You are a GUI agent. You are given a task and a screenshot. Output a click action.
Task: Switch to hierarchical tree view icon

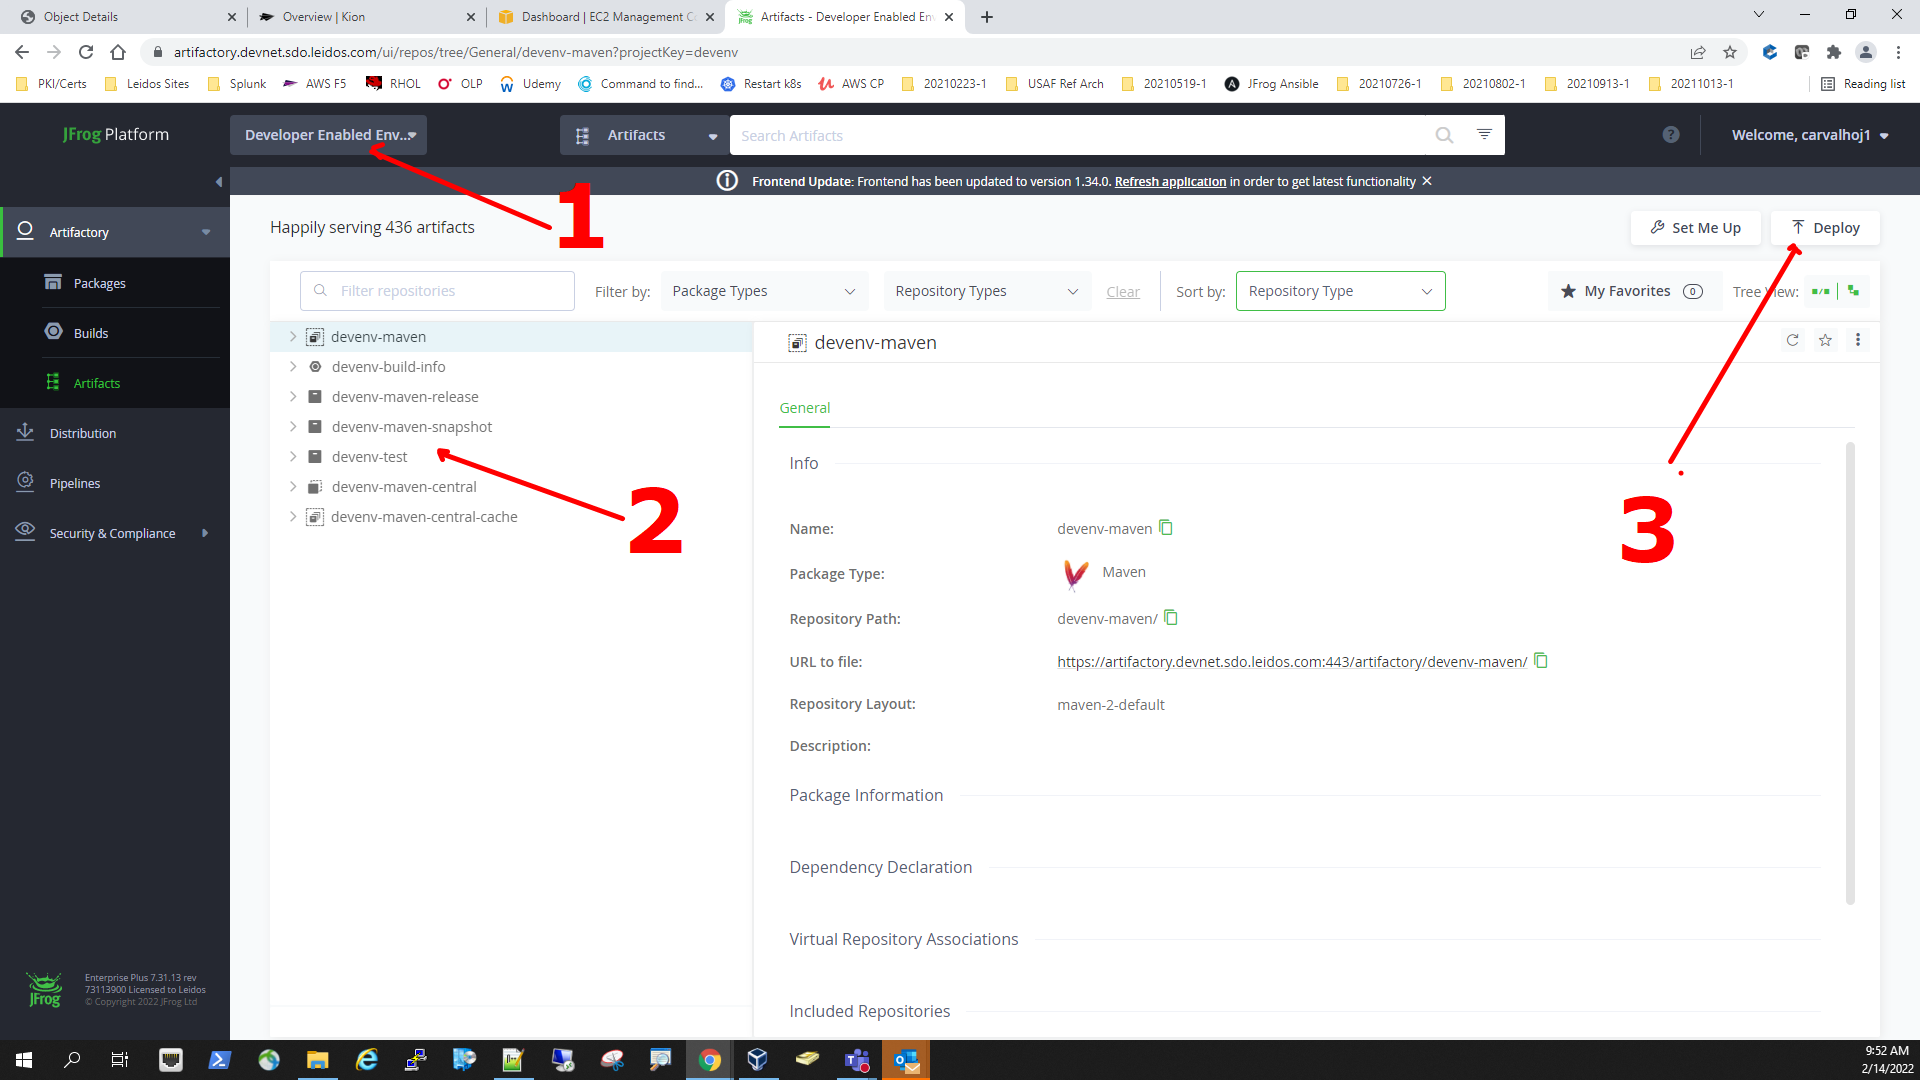point(1854,290)
